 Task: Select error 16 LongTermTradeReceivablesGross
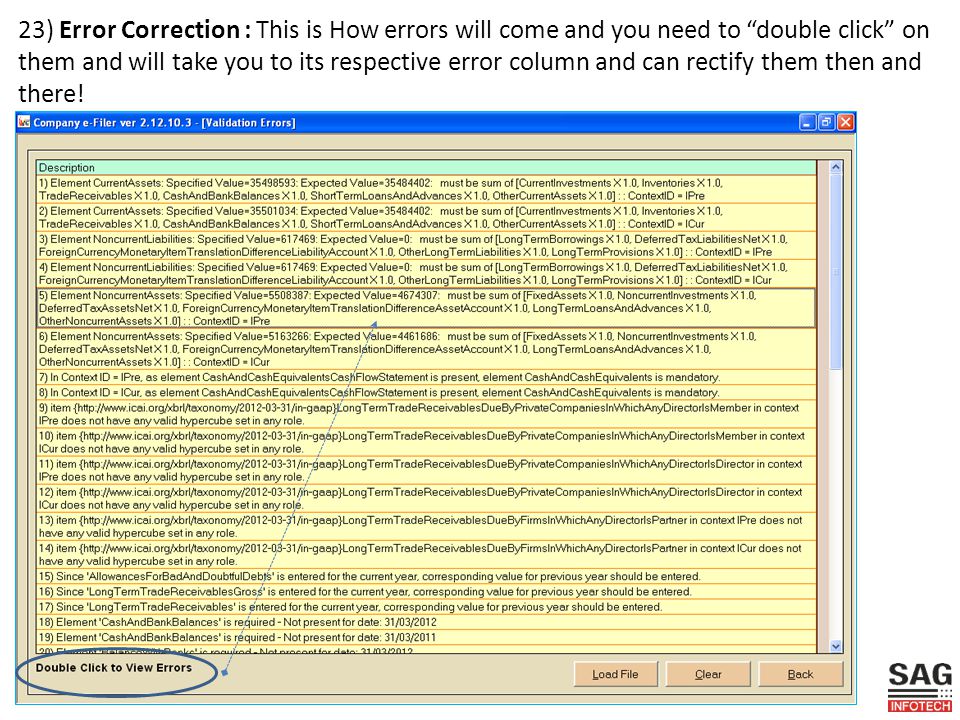tap(426, 591)
